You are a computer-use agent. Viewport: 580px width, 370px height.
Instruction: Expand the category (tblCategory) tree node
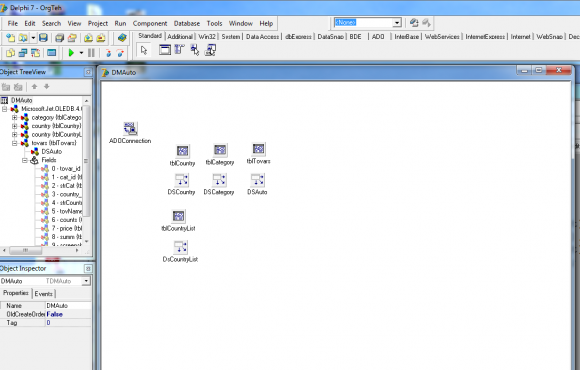(x=14, y=118)
